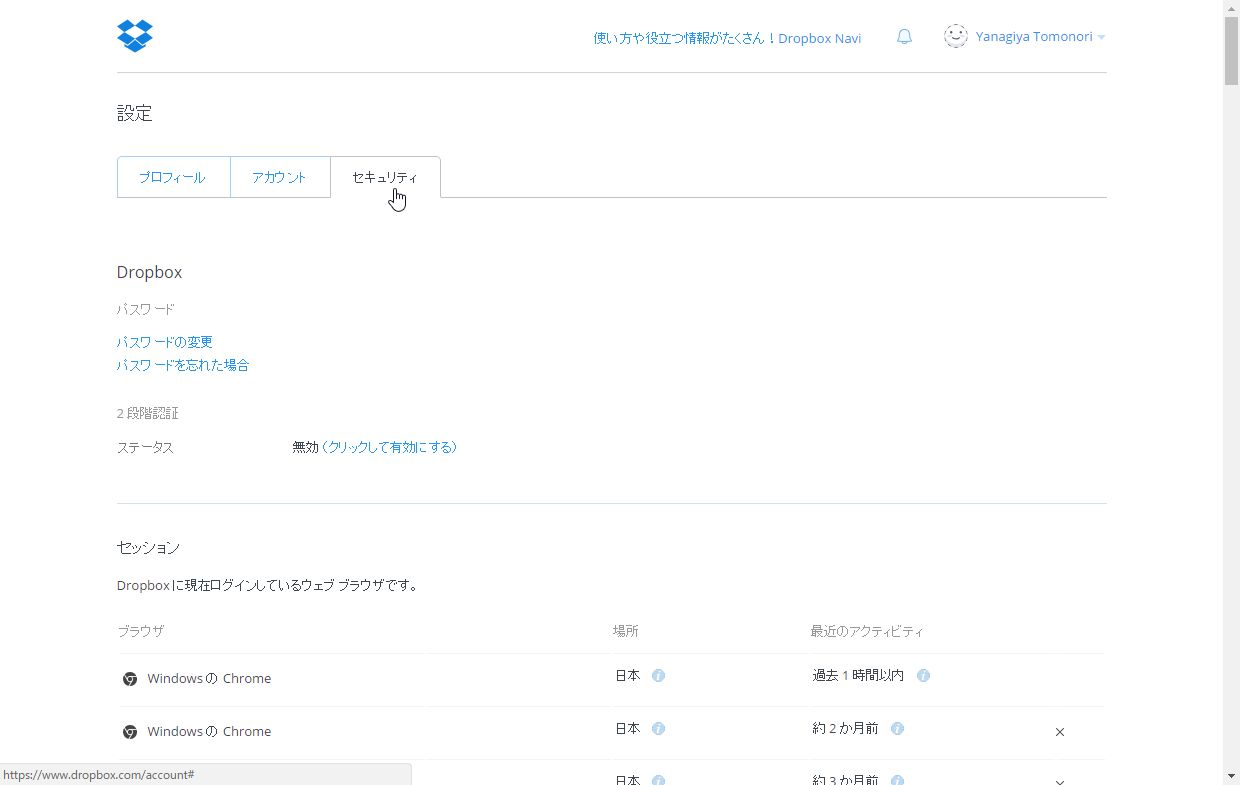Click the 最近のアクティビティ column header
The width and height of the screenshot is (1240, 785).
coord(867,632)
